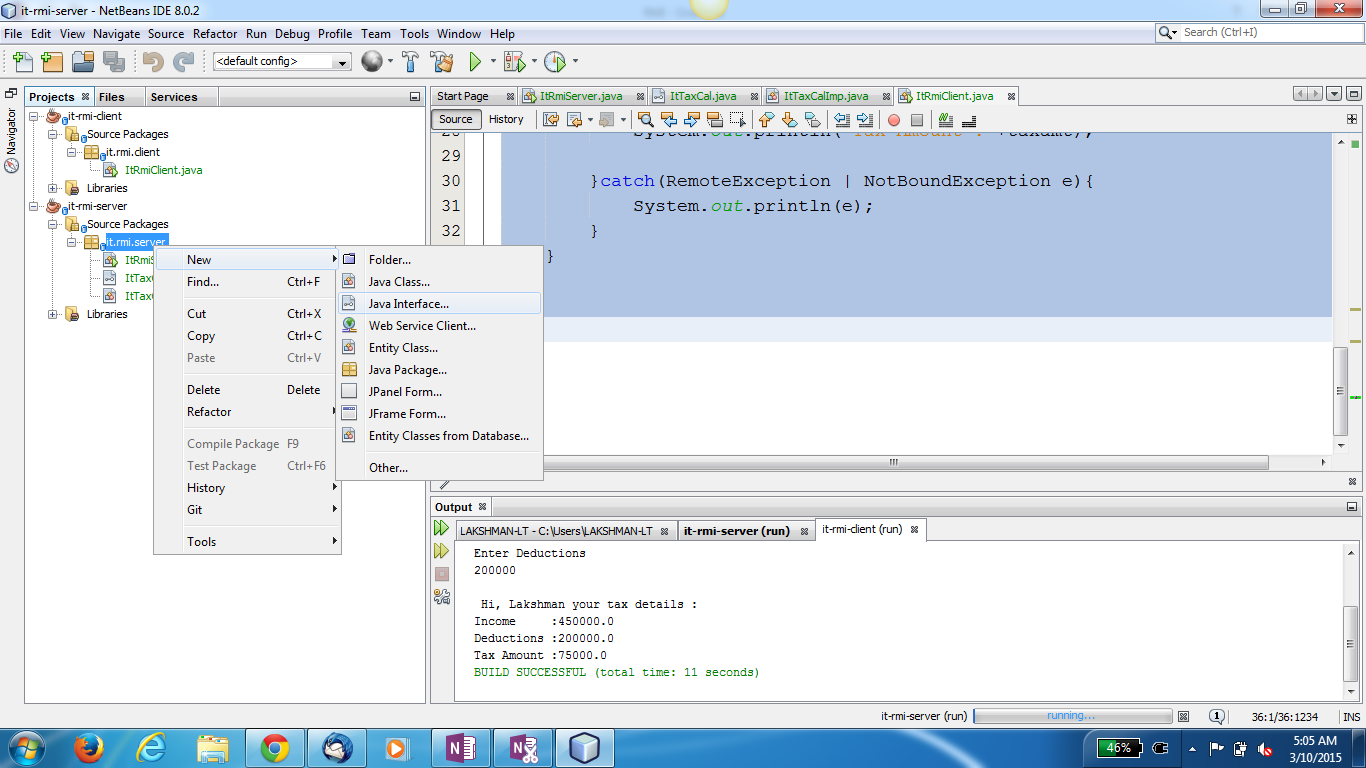The image size is (1366, 768).
Task: Cancel the running it-rmi-server process
Action: [x=1183, y=717]
